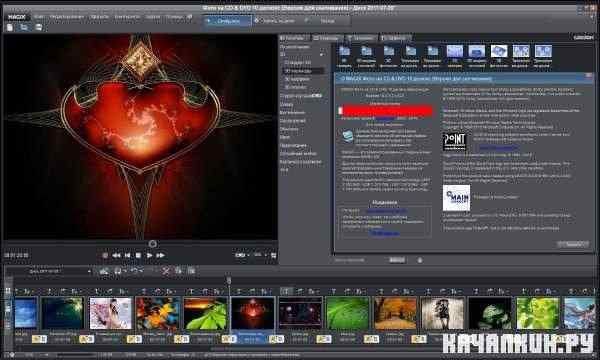Click the button at dialog's bottom right

click(x=572, y=244)
